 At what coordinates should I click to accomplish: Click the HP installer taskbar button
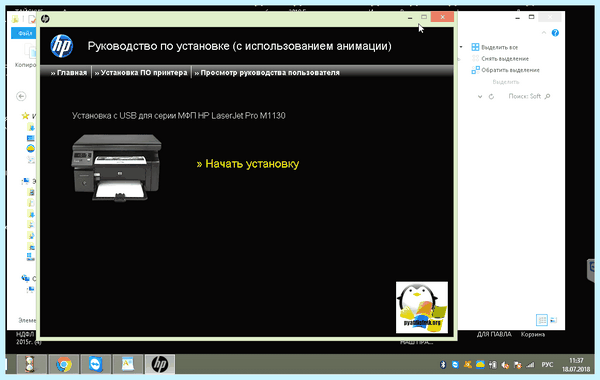(160, 364)
